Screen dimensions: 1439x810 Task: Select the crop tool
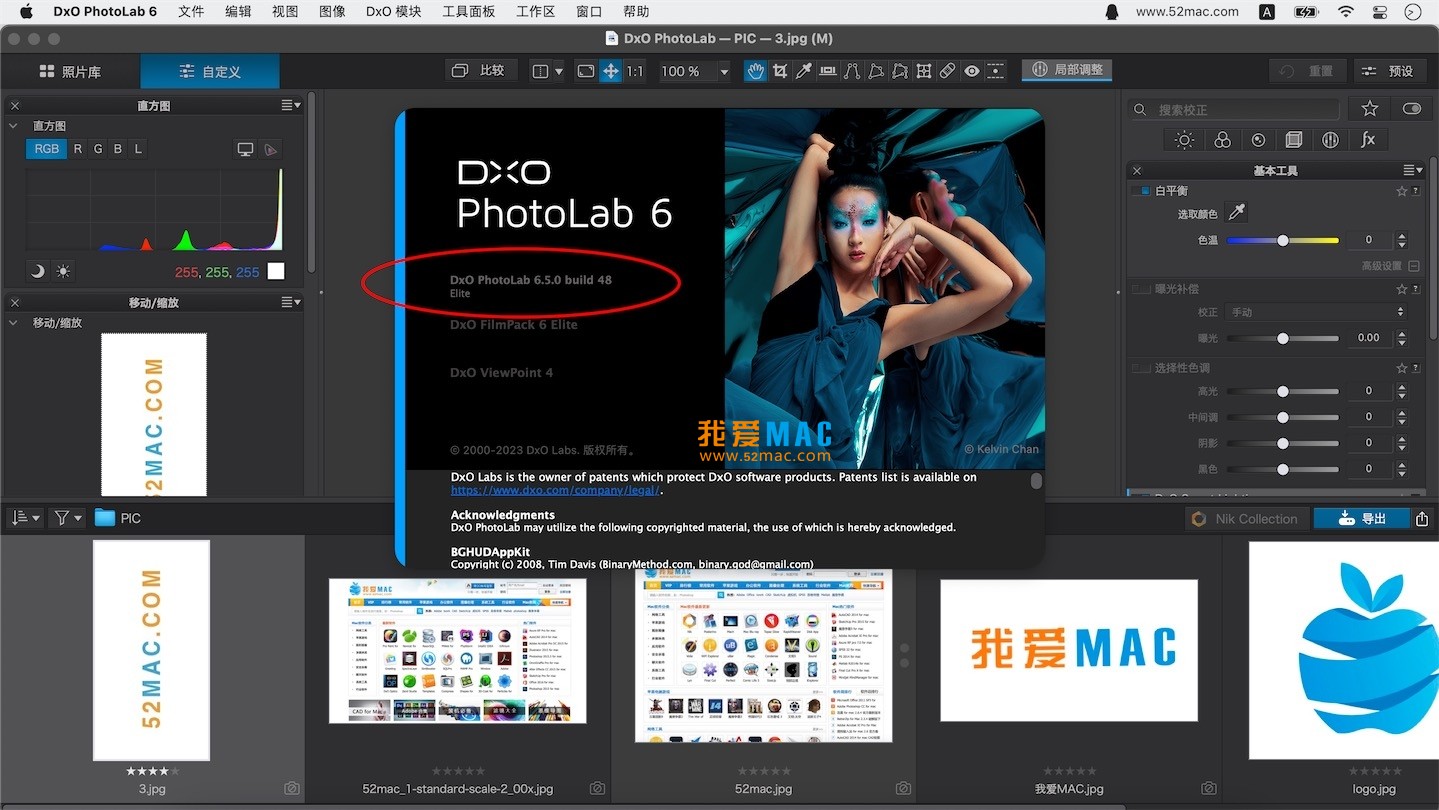pyautogui.click(x=779, y=71)
